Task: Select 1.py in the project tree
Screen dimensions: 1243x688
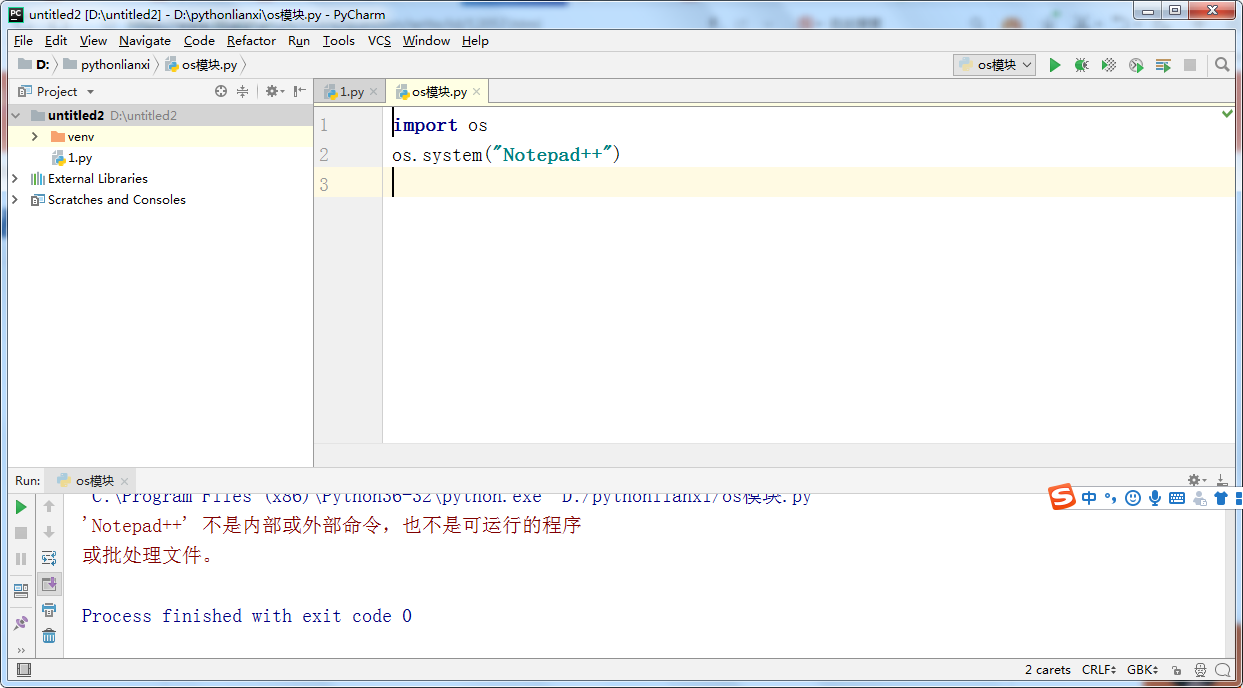Action: (x=80, y=158)
